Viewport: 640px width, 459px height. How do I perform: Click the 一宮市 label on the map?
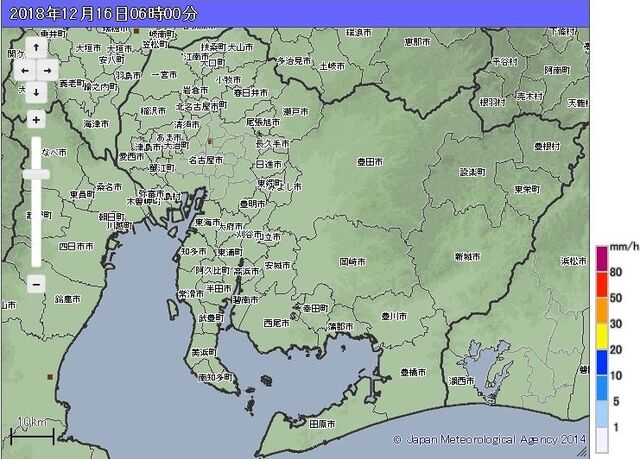pos(164,75)
